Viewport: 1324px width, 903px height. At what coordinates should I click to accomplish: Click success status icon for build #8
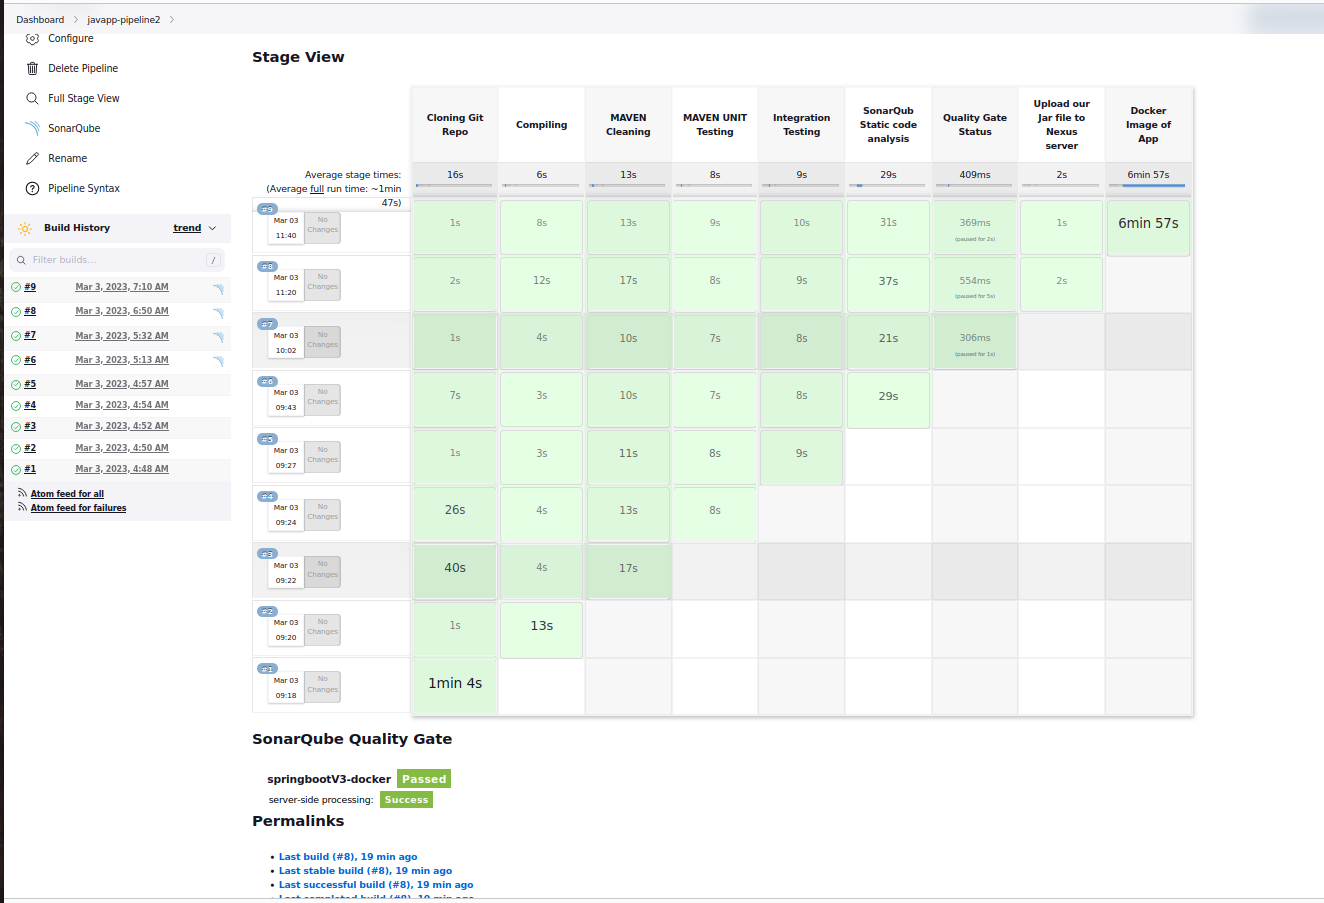coord(16,312)
